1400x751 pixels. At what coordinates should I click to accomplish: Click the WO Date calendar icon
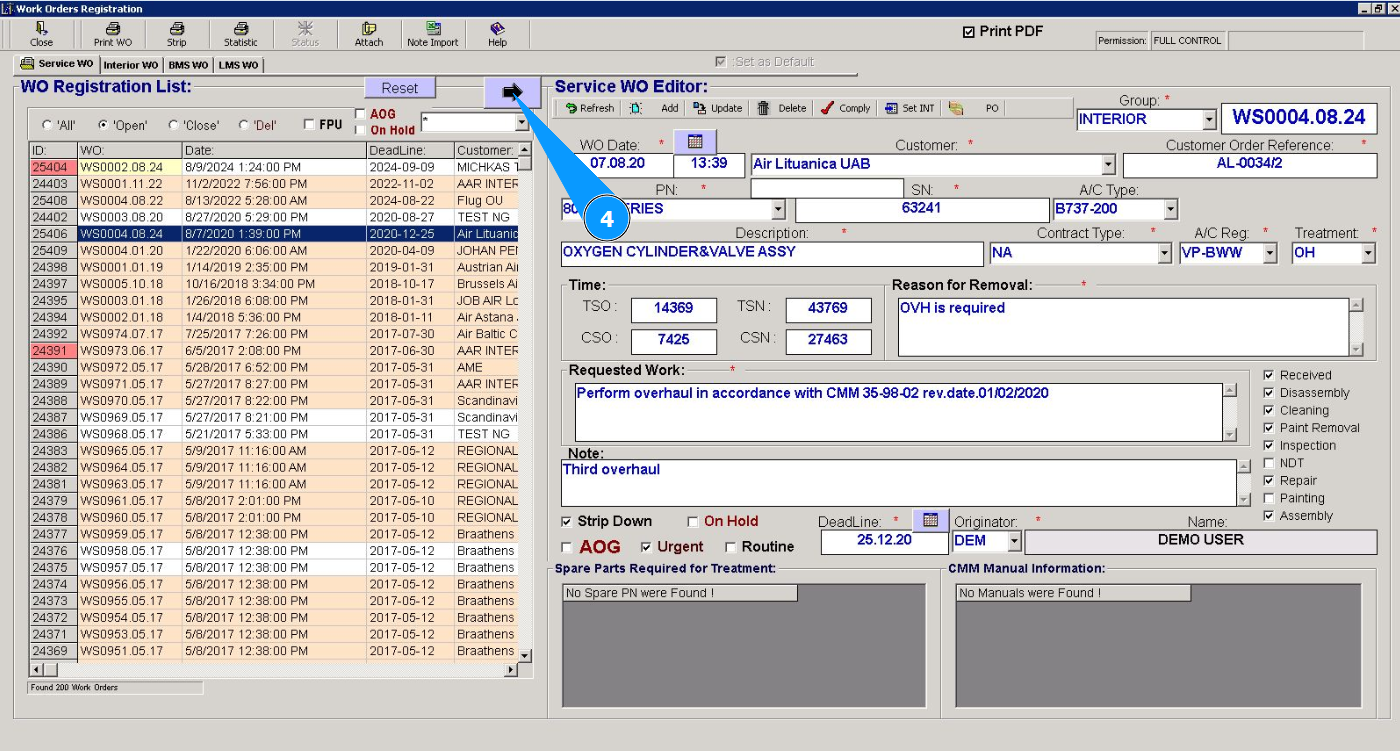pos(695,141)
